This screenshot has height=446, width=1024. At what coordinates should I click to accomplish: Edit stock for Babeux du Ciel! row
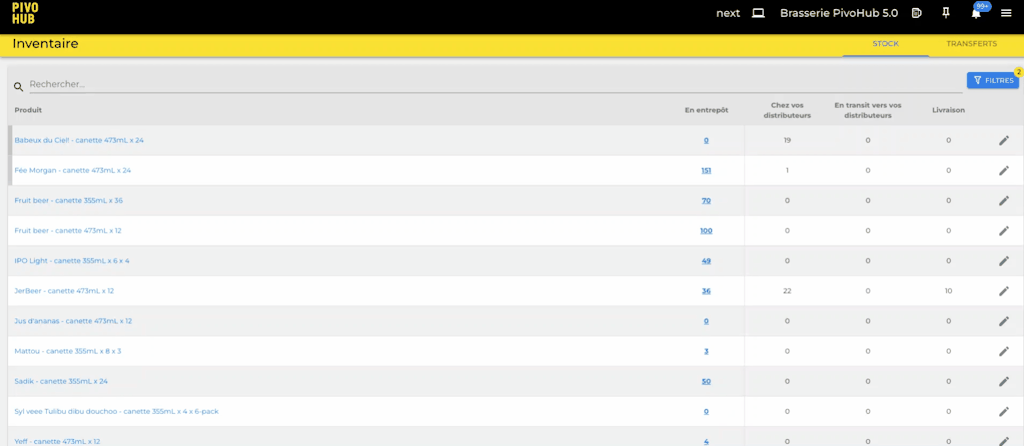[1004, 140]
